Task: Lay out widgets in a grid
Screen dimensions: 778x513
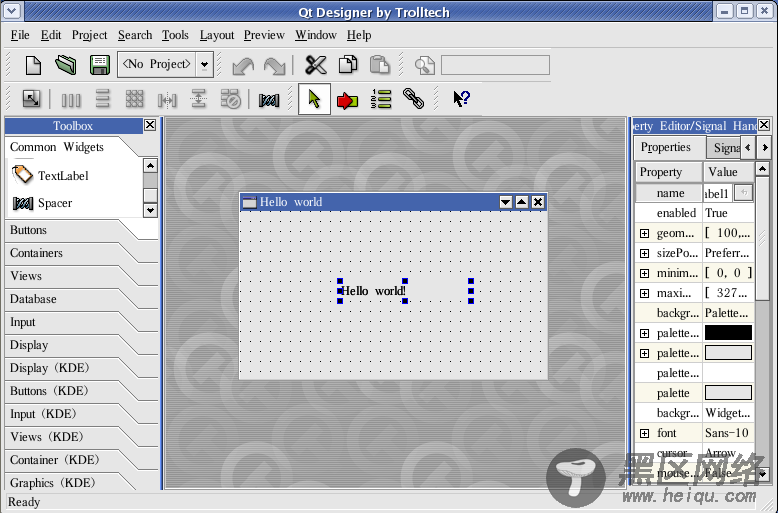Action: point(134,99)
